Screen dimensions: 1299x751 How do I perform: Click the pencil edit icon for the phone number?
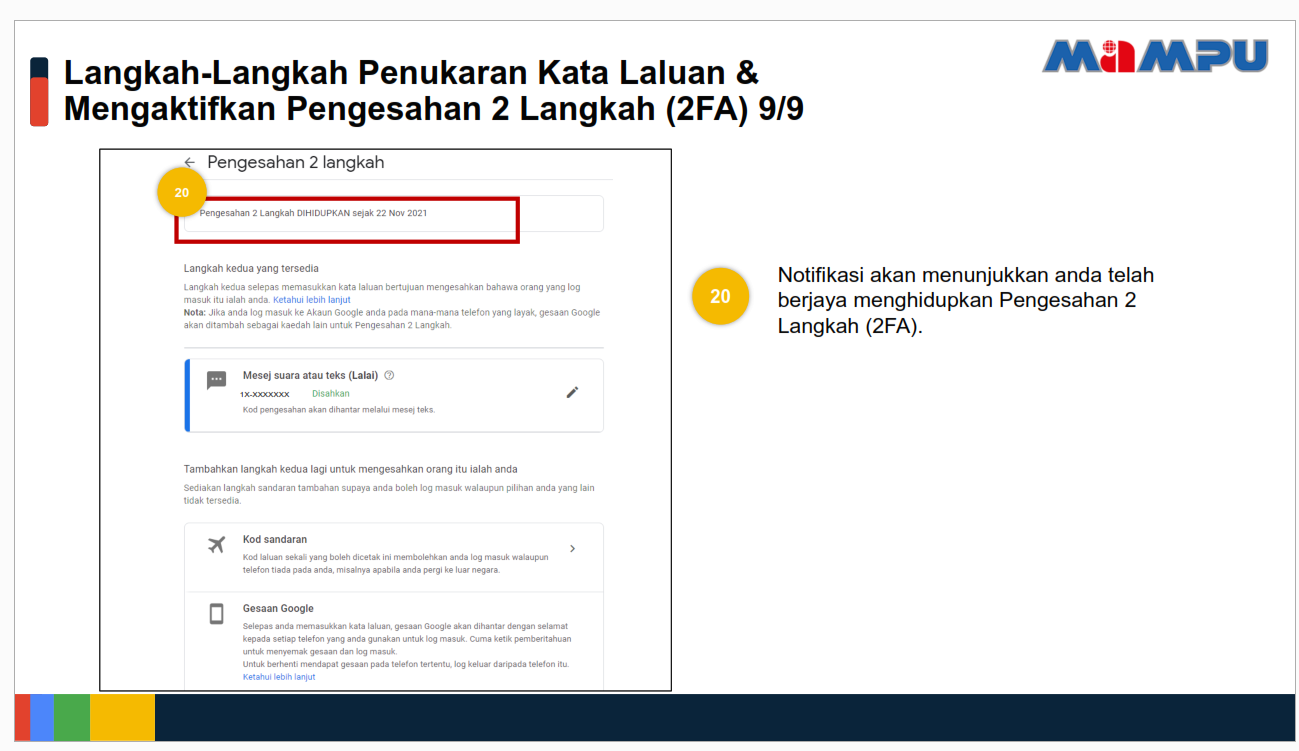(x=572, y=392)
